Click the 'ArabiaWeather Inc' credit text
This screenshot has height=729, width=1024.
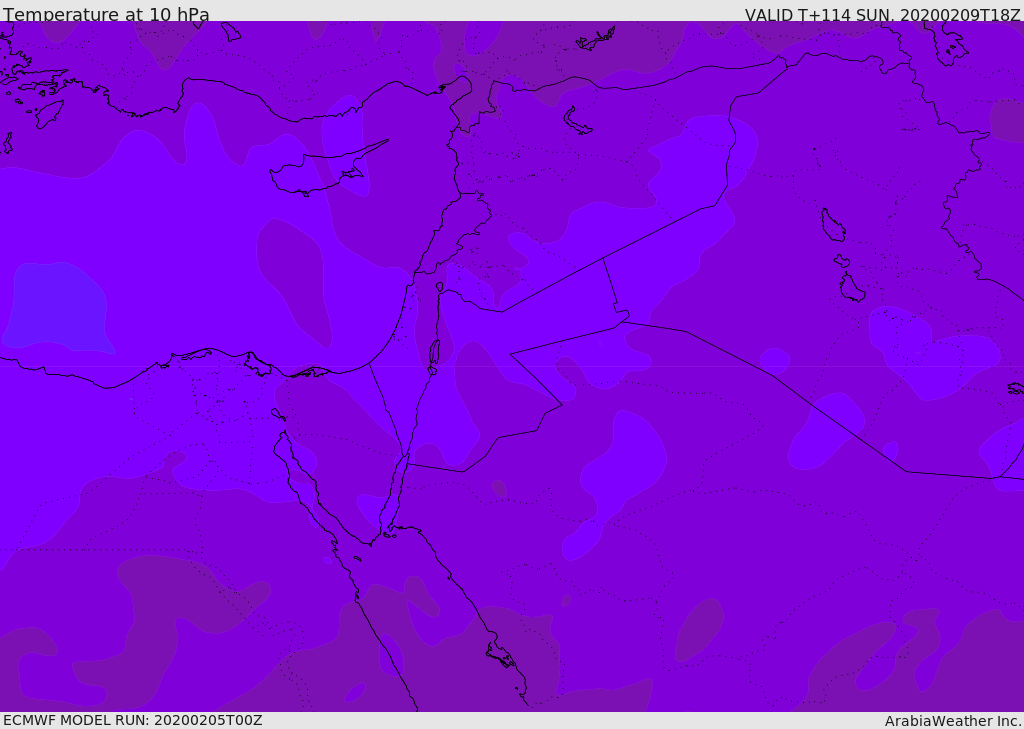coord(953,721)
